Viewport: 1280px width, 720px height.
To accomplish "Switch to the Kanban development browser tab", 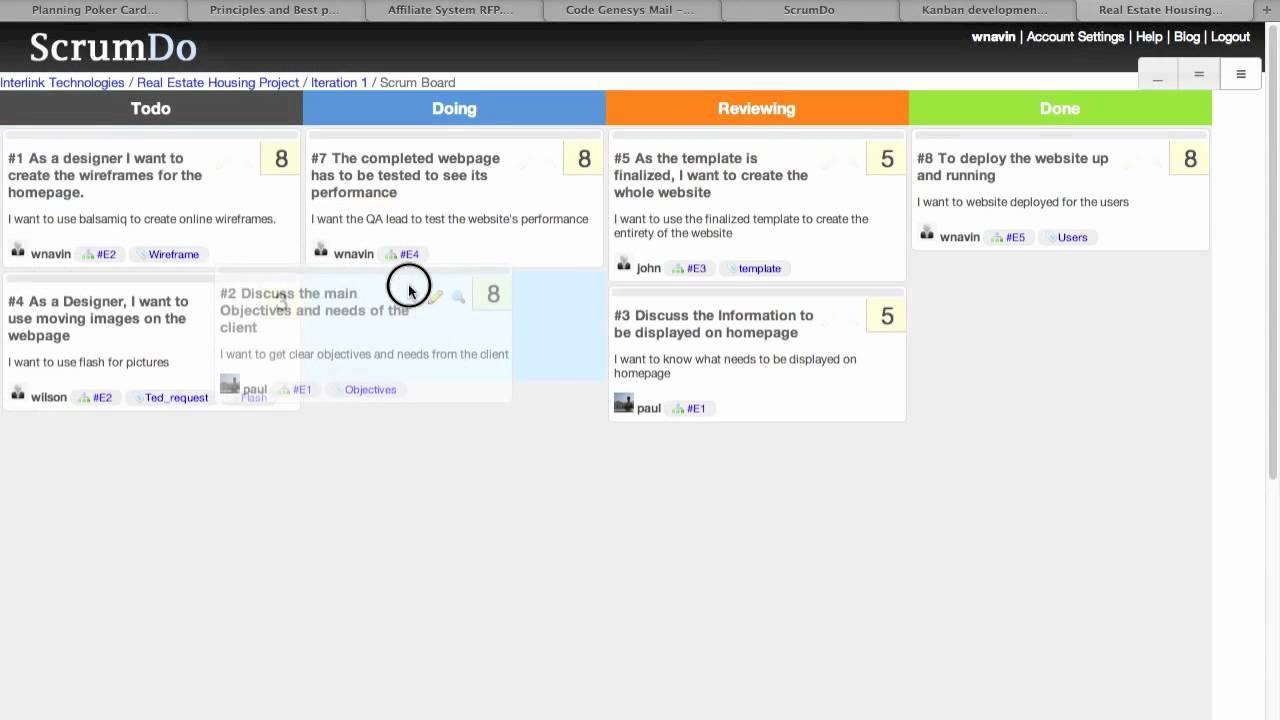I will coord(984,10).
